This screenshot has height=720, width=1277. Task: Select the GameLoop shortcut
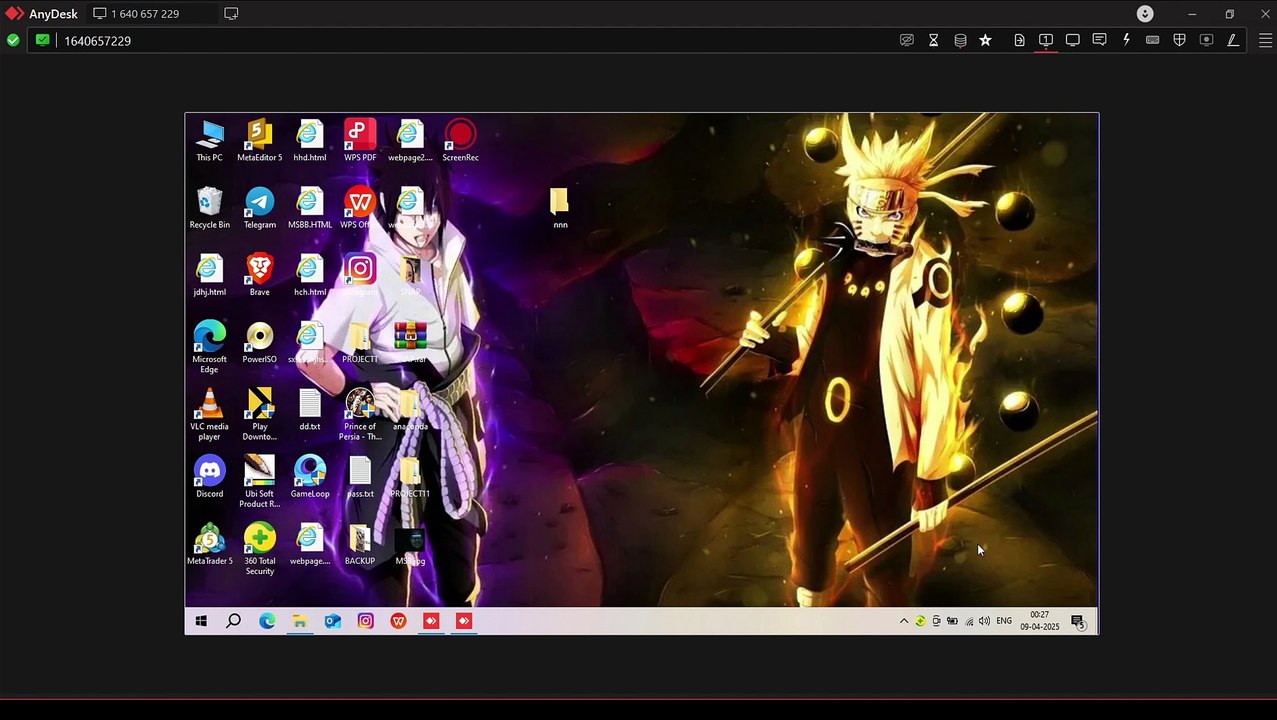(x=310, y=476)
